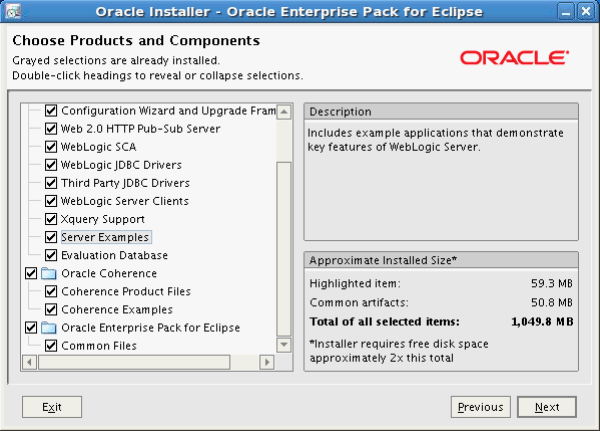Uncheck the Common Files checkbox
Image resolution: width=600 pixels, height=431 pixels.
coord(51,346)
